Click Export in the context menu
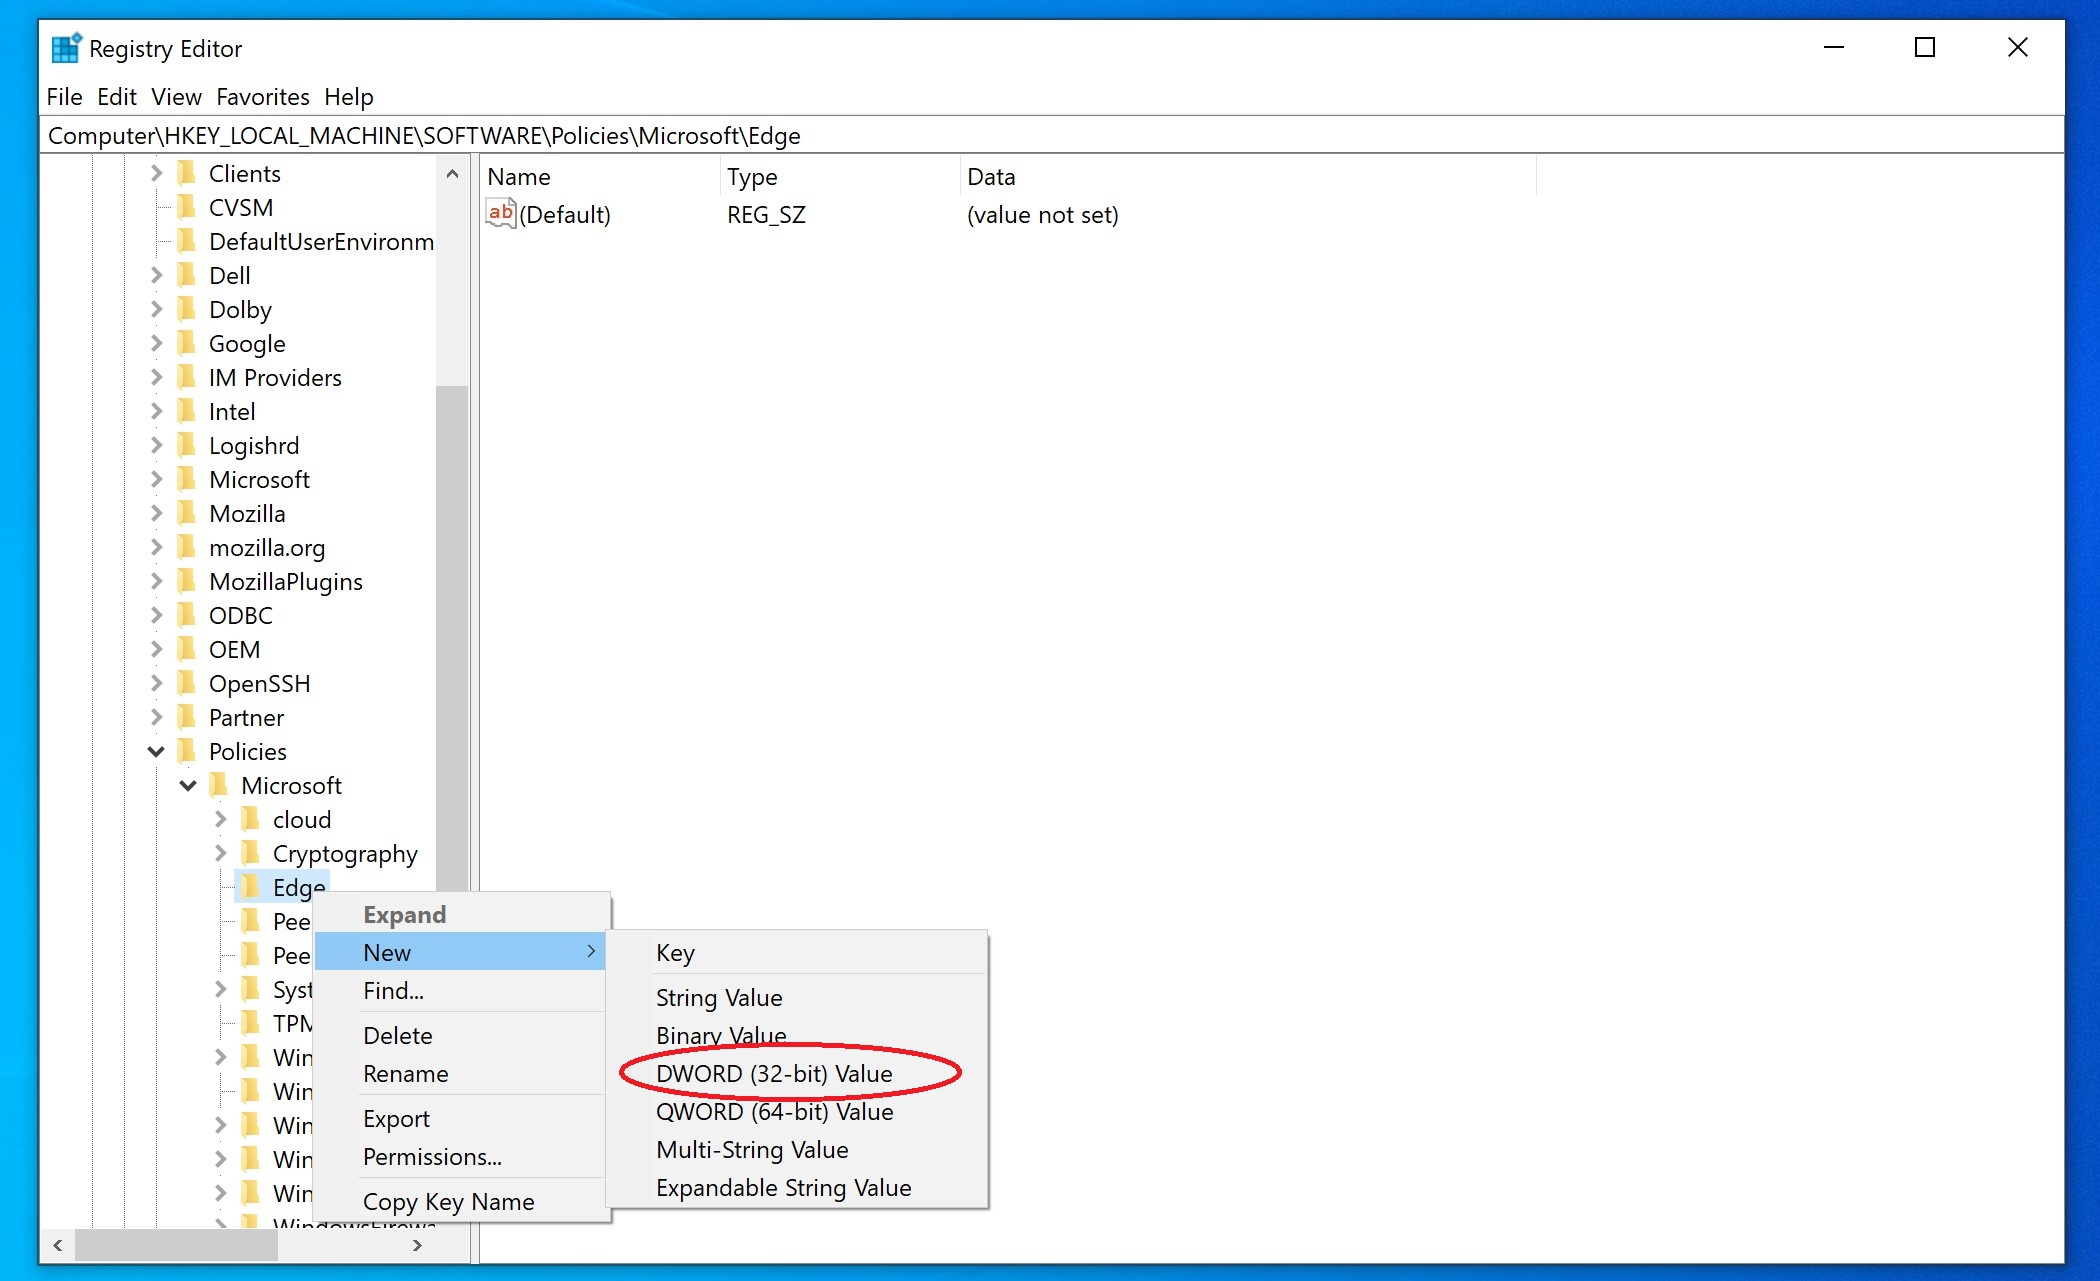This screenshot has height=1281, width=2100. pyautogui.click(x=460, y=1119)
